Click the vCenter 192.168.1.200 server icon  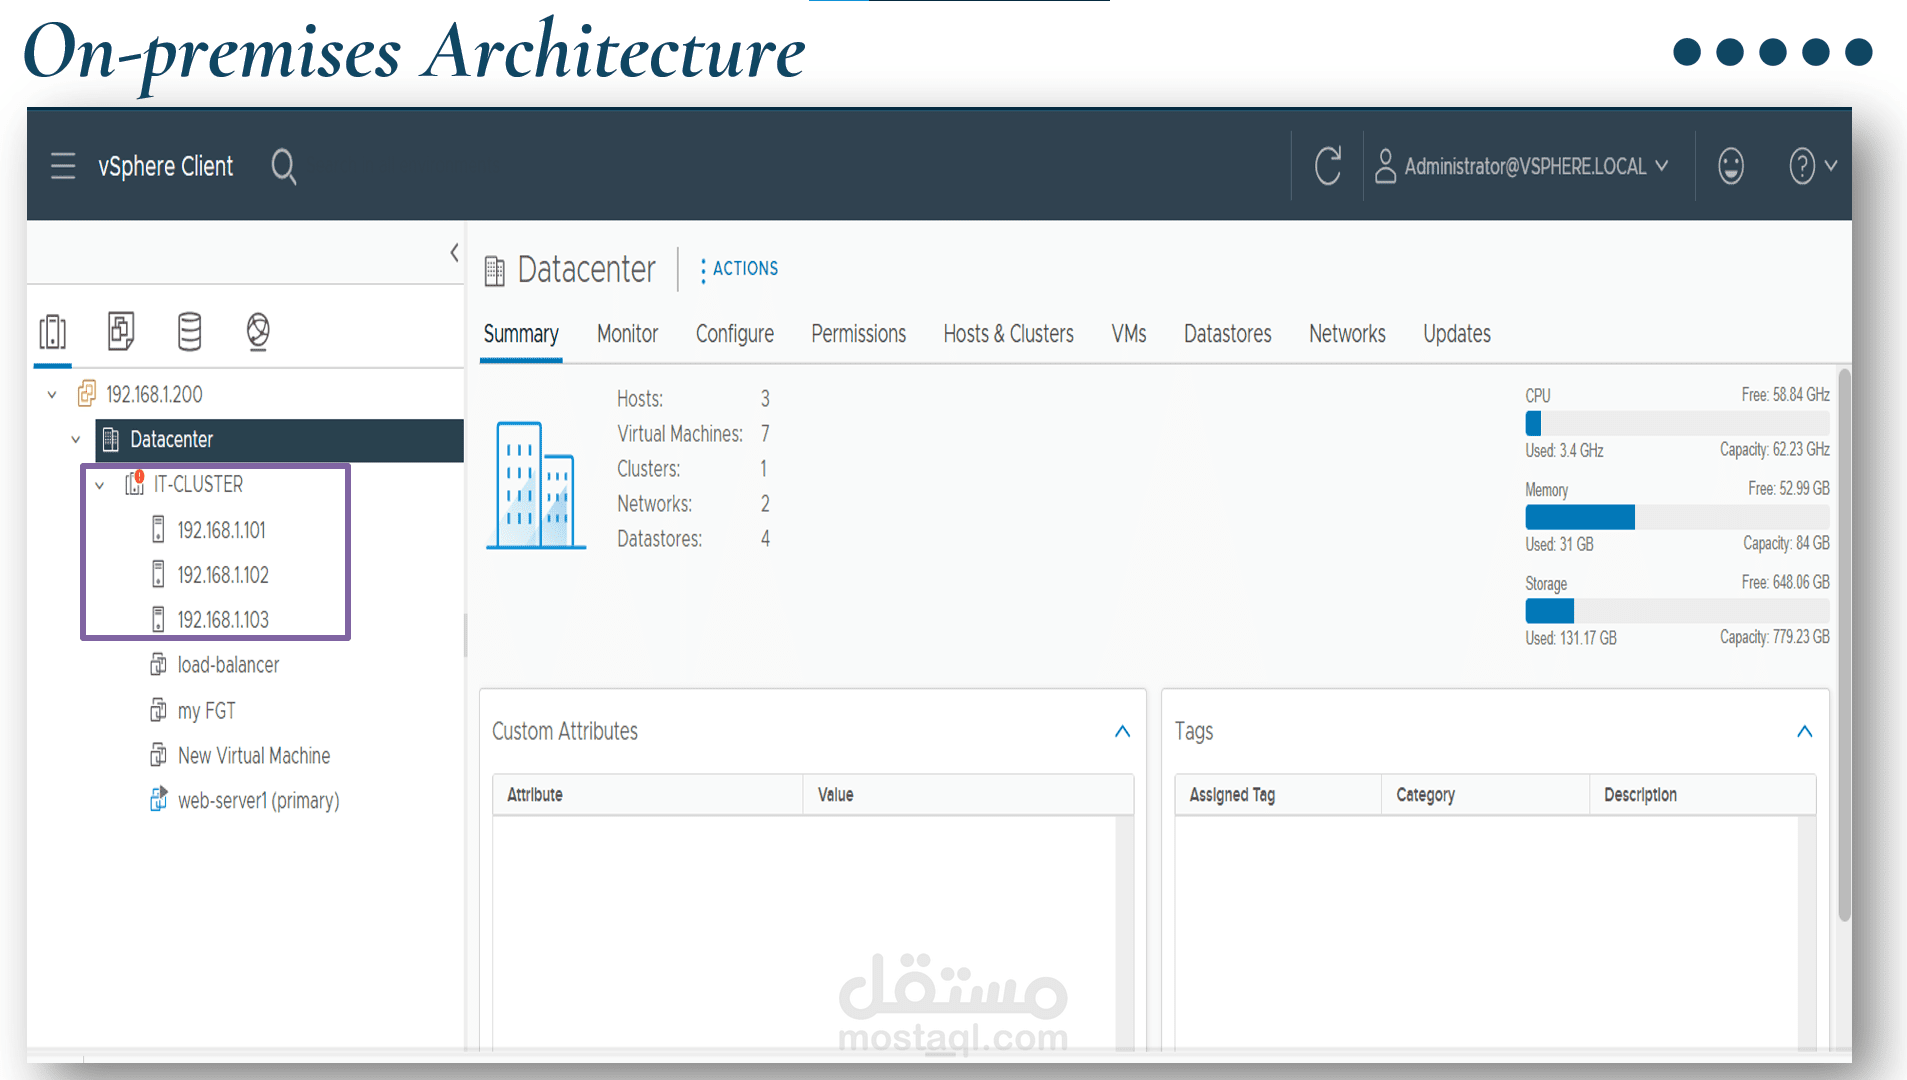pyautogui.click(x=87, y=394)
